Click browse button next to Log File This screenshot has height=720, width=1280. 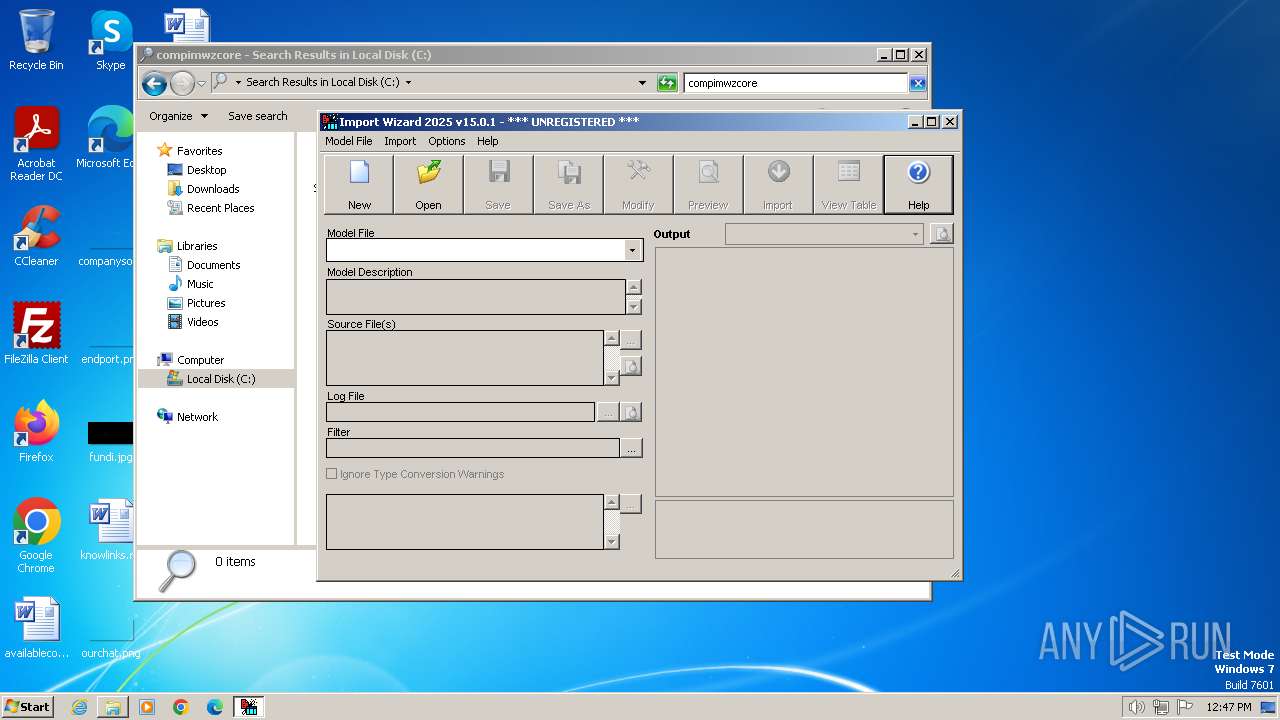pos(608,412)
